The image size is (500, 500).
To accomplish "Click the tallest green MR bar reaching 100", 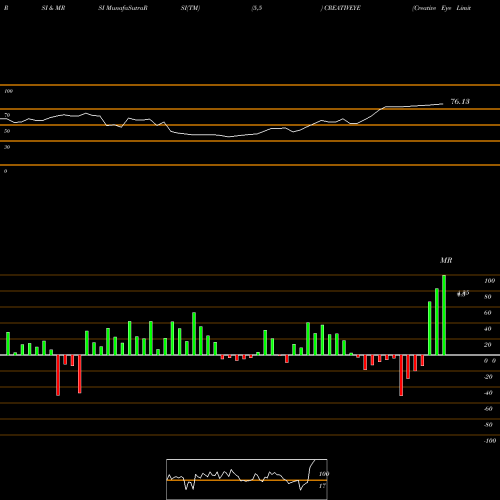I will (444, 315).
